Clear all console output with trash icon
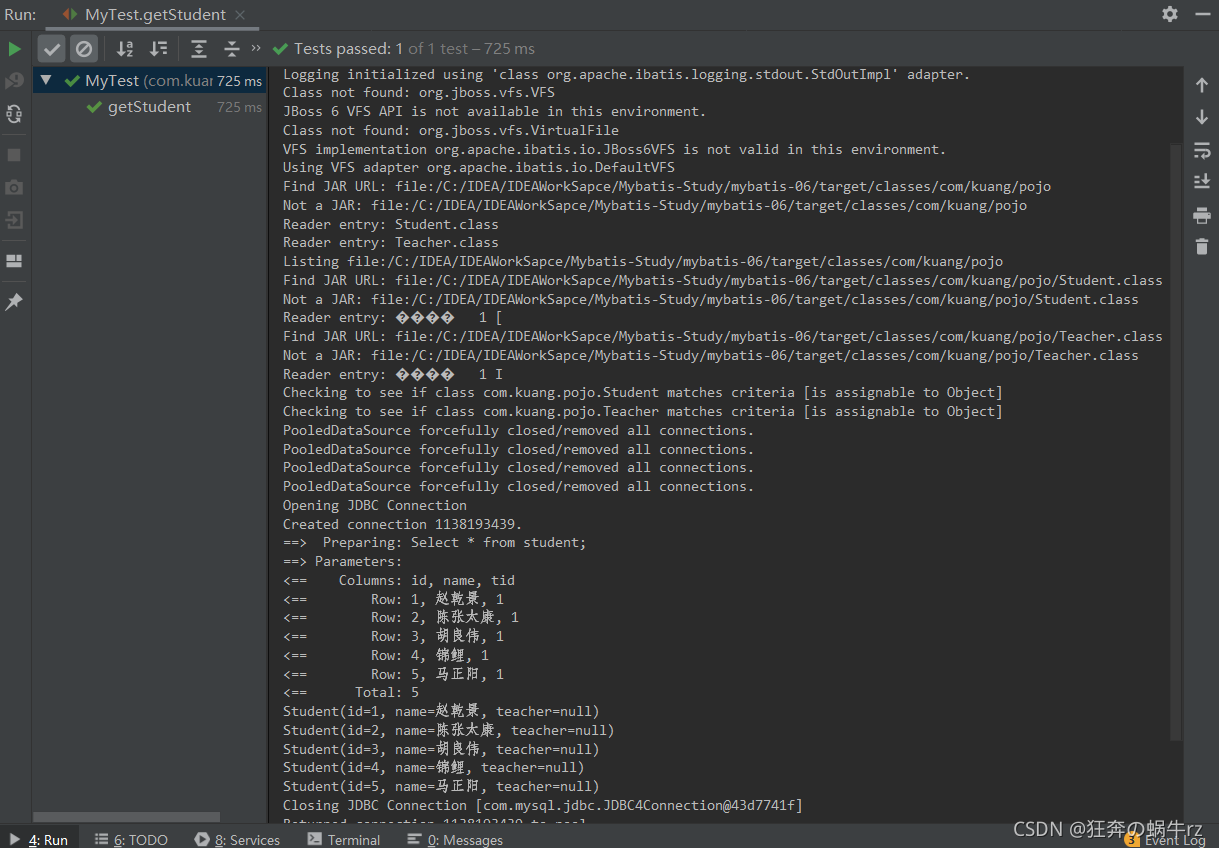This screenshot has width=1219, height=848. point(1202,246)
